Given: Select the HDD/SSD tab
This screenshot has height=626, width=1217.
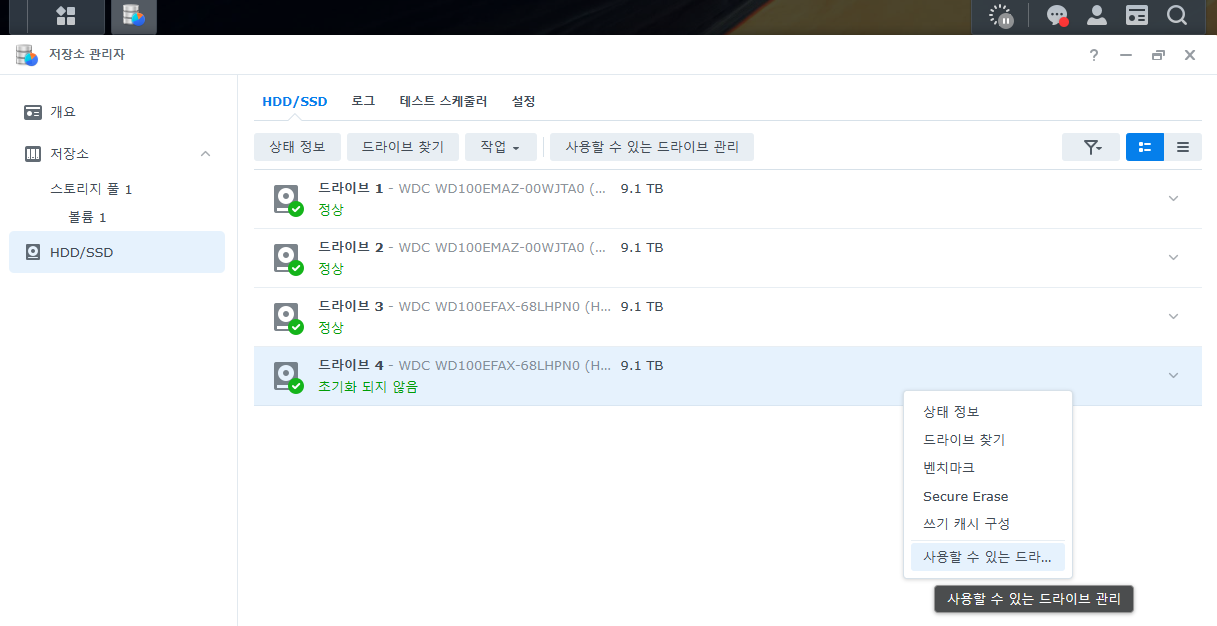Looking at the screenshot, I should point(295,102).
